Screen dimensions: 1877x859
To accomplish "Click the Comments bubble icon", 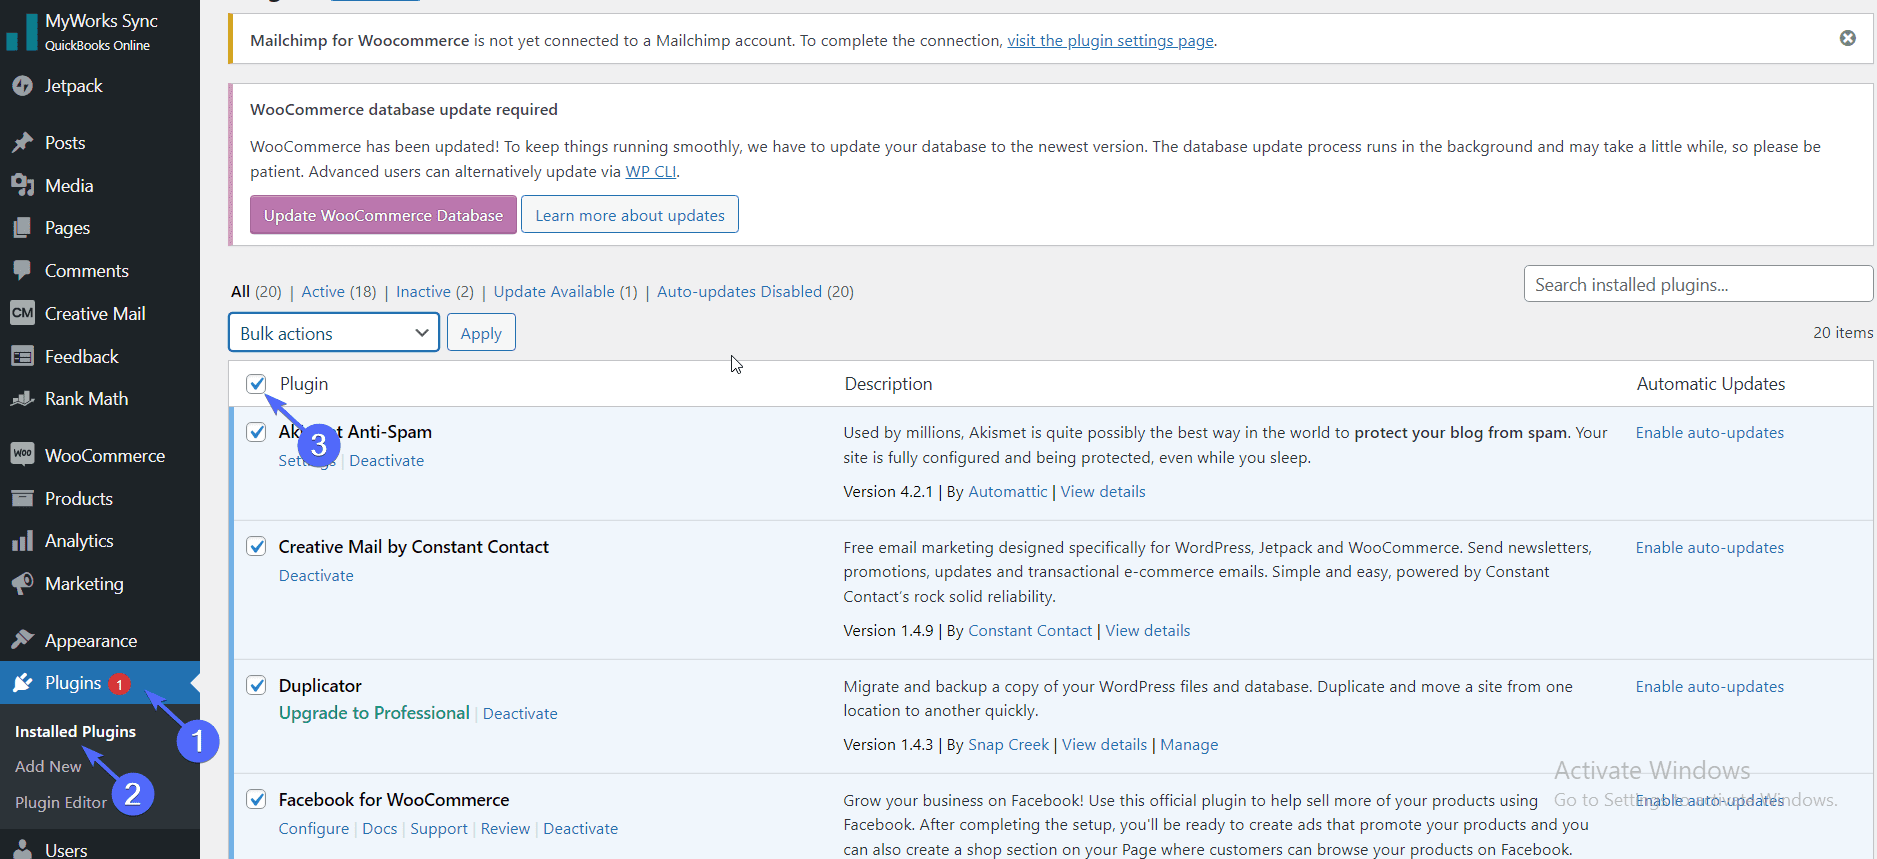I will tap(22, 271).
